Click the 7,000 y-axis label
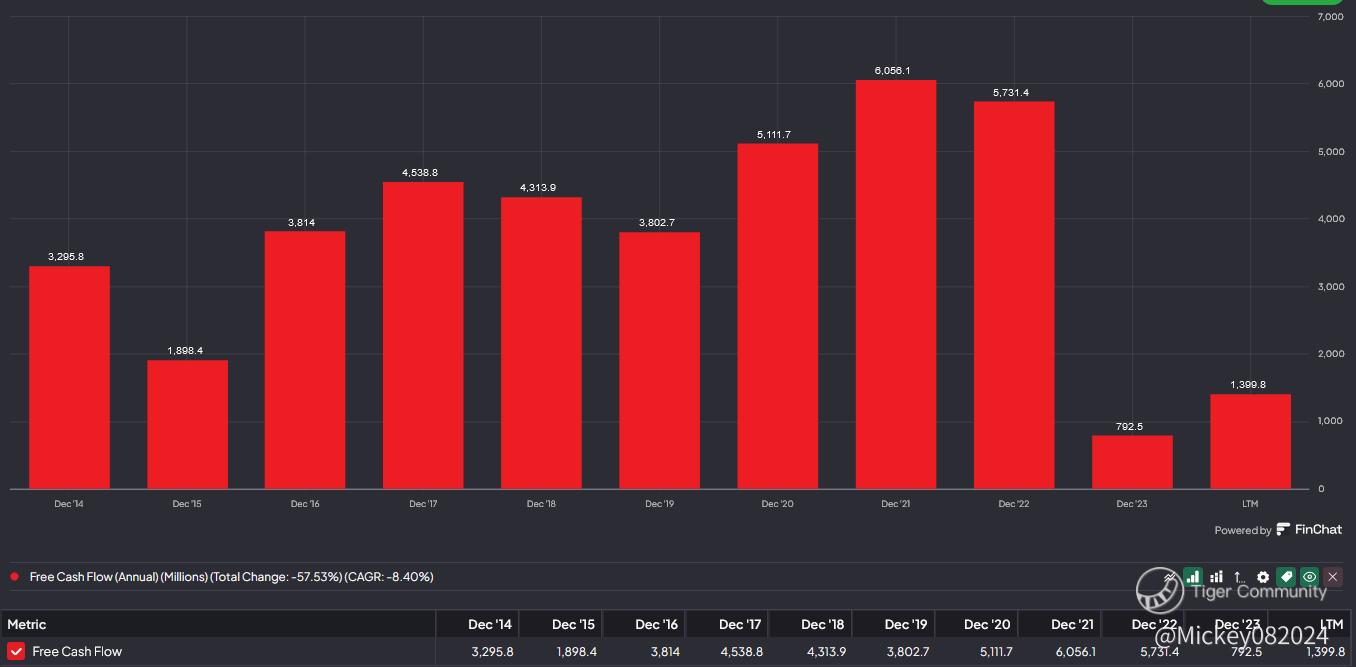This screenshot has width=1356, height=667. point(1330,17)
